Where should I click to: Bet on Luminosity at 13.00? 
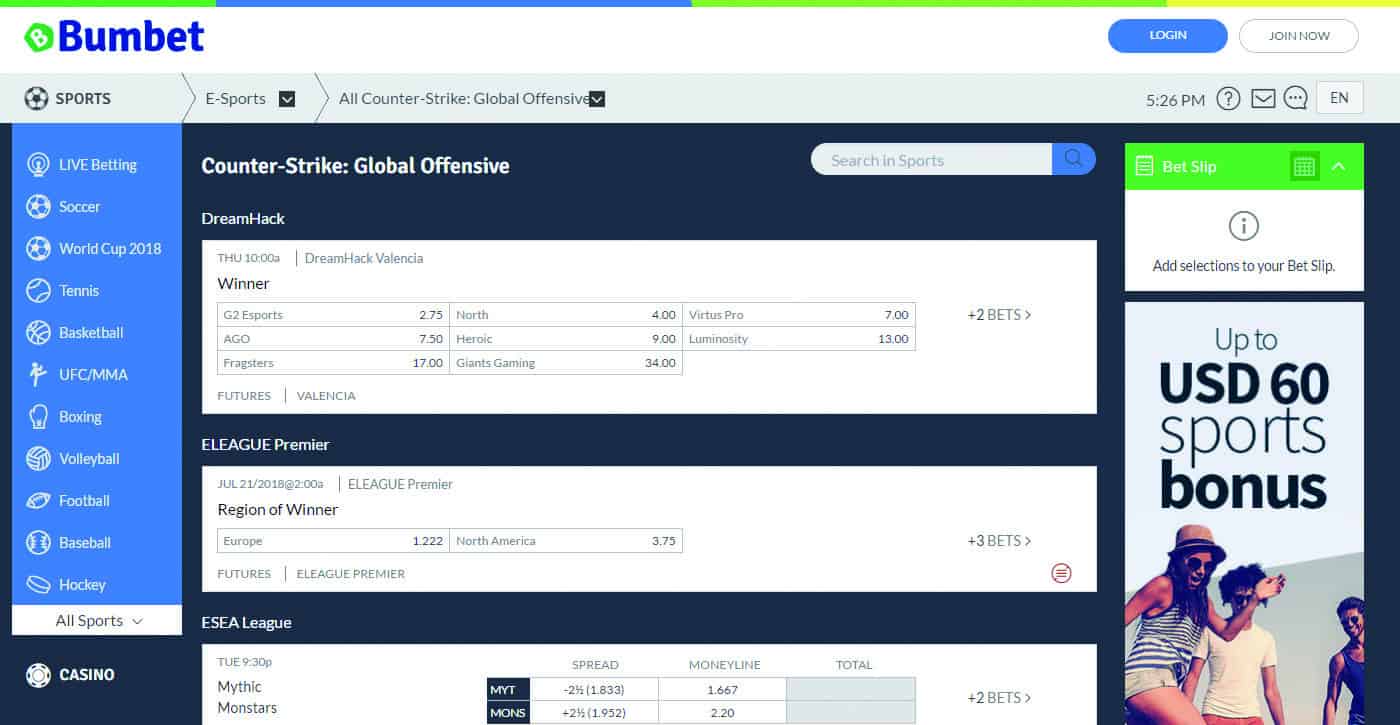point(799,339)
